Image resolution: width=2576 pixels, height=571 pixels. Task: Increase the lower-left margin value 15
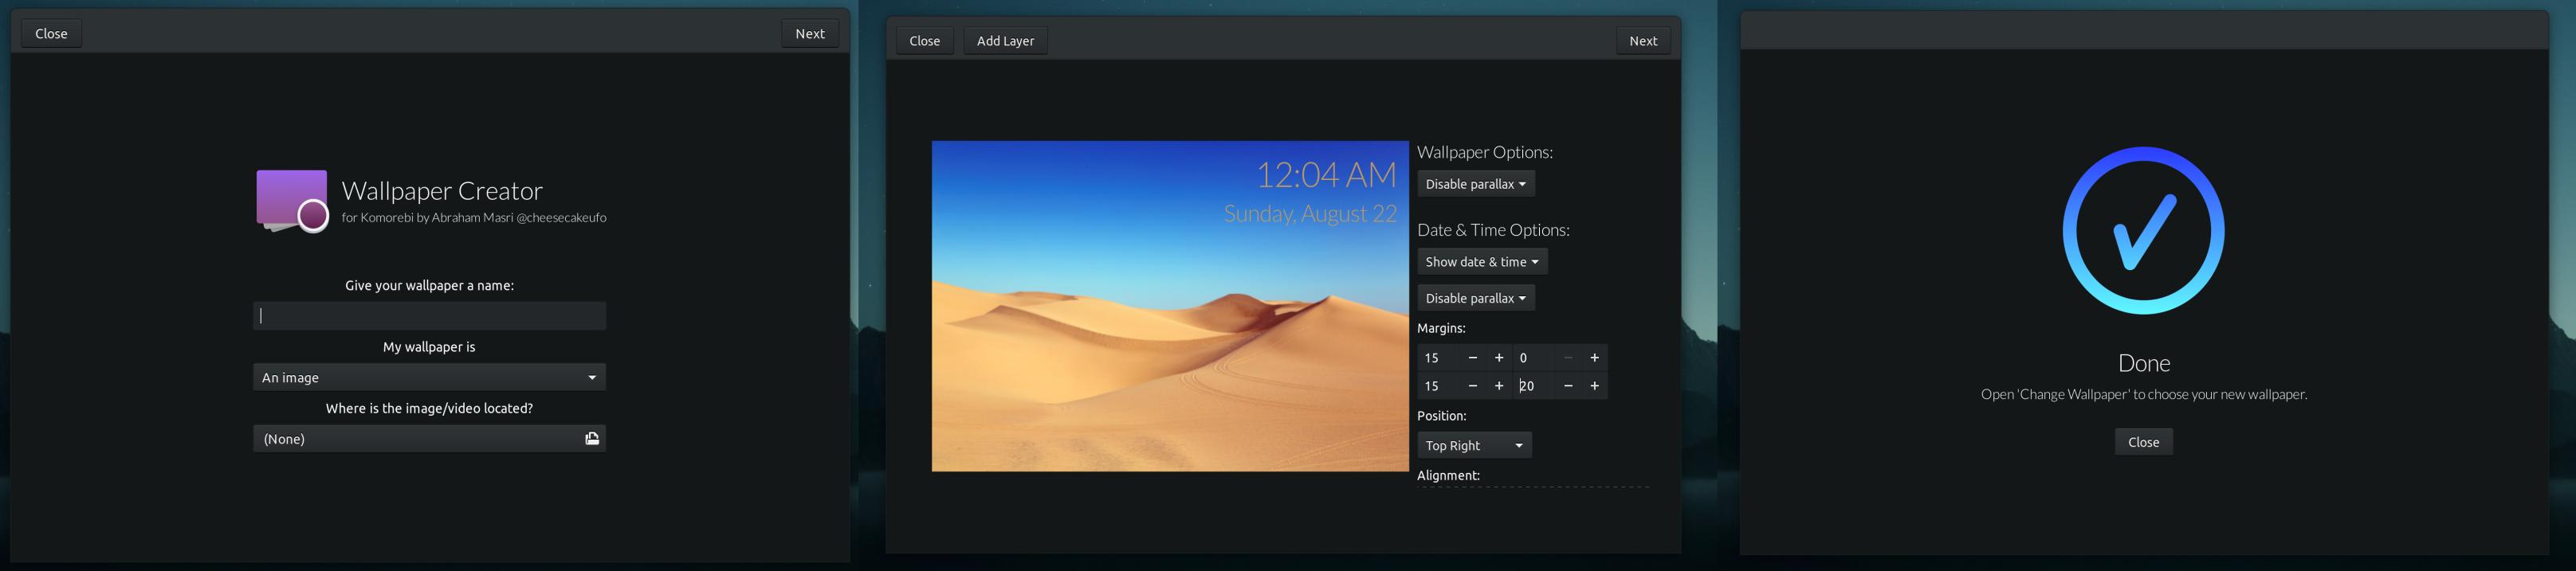1499,386
